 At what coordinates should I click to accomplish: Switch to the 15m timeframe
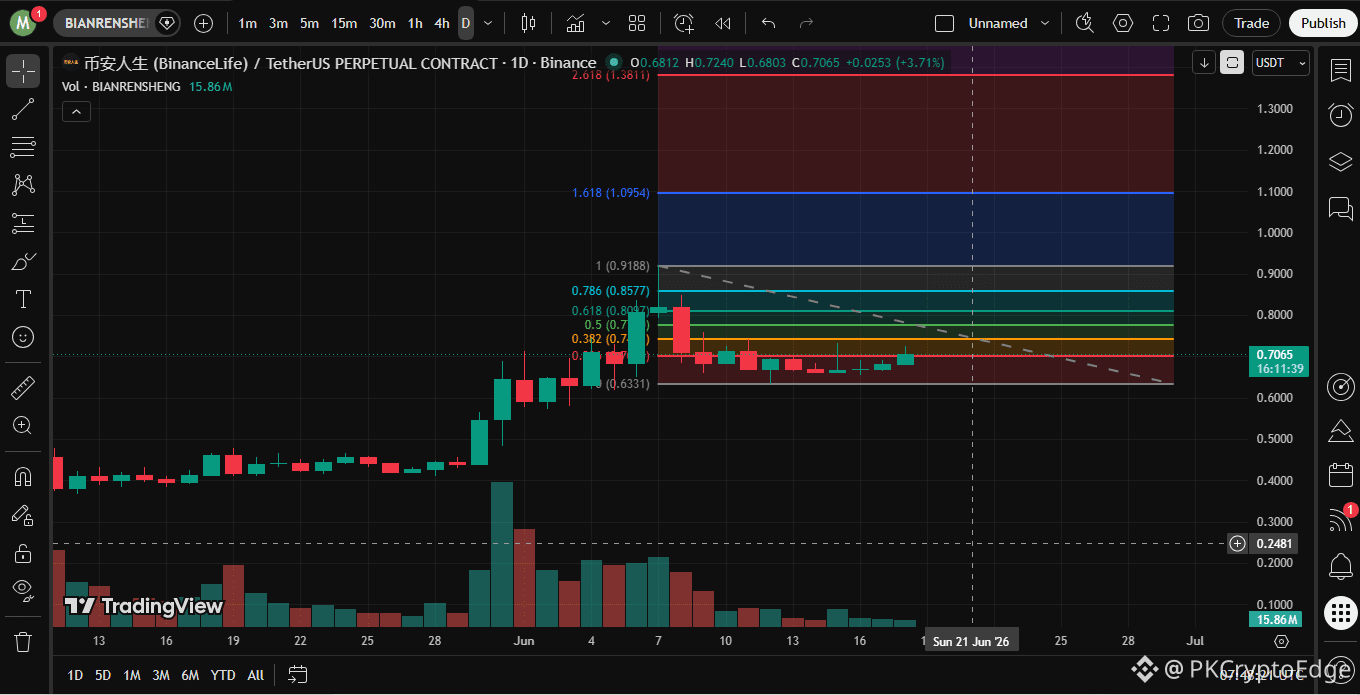tap(344, 22)
